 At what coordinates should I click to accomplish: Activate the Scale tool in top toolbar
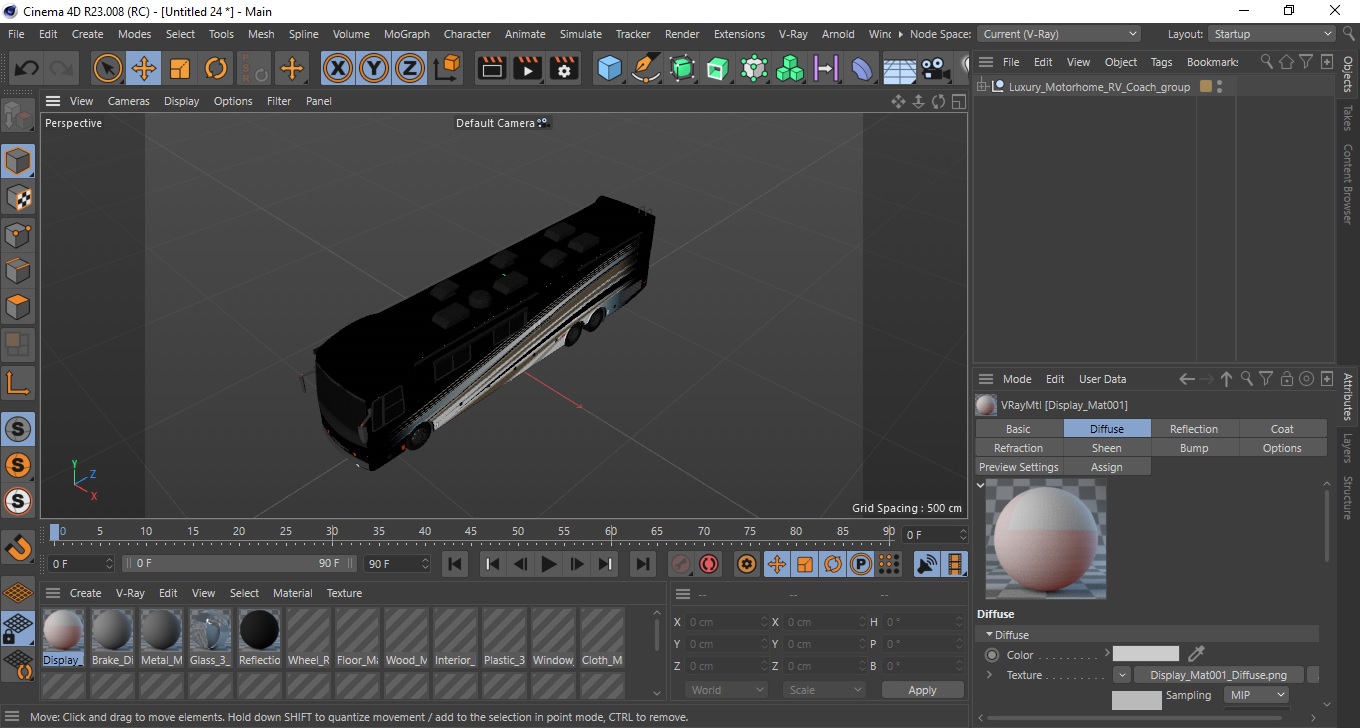[180, 69]
